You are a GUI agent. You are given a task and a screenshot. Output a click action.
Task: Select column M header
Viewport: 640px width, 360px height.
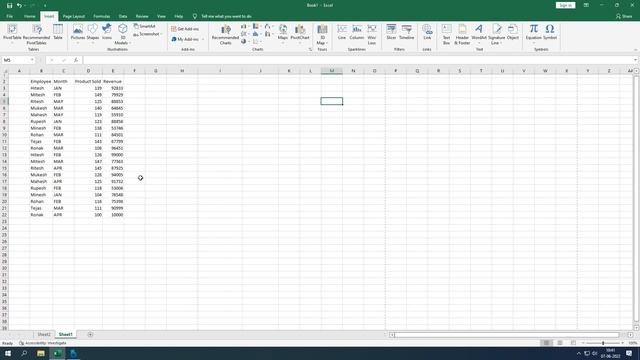[x=331, y=71]
